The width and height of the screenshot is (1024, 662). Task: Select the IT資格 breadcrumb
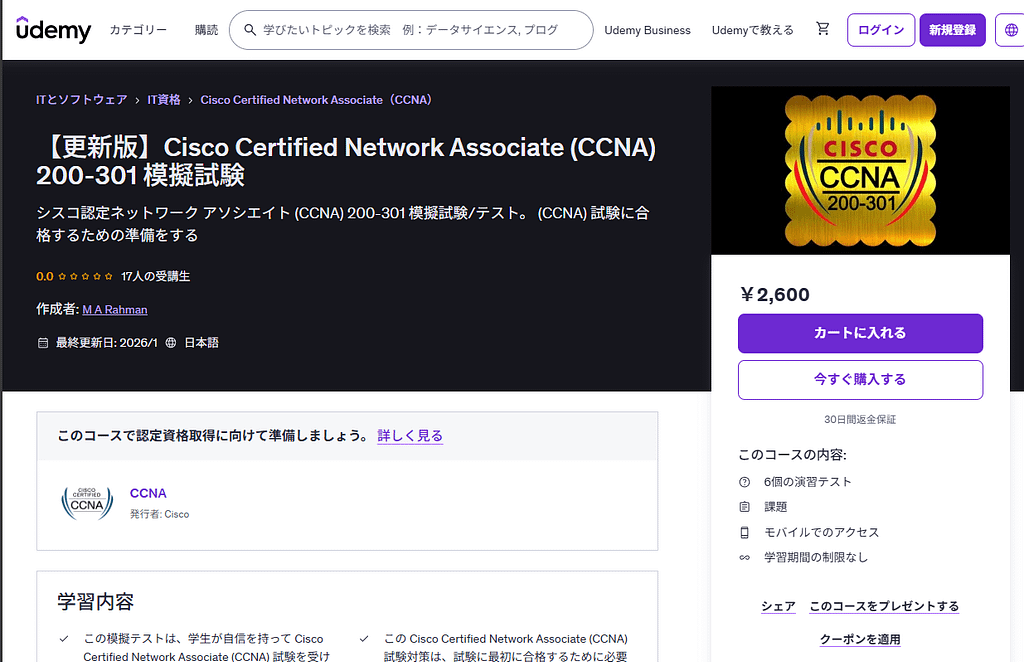pos(164,100)
